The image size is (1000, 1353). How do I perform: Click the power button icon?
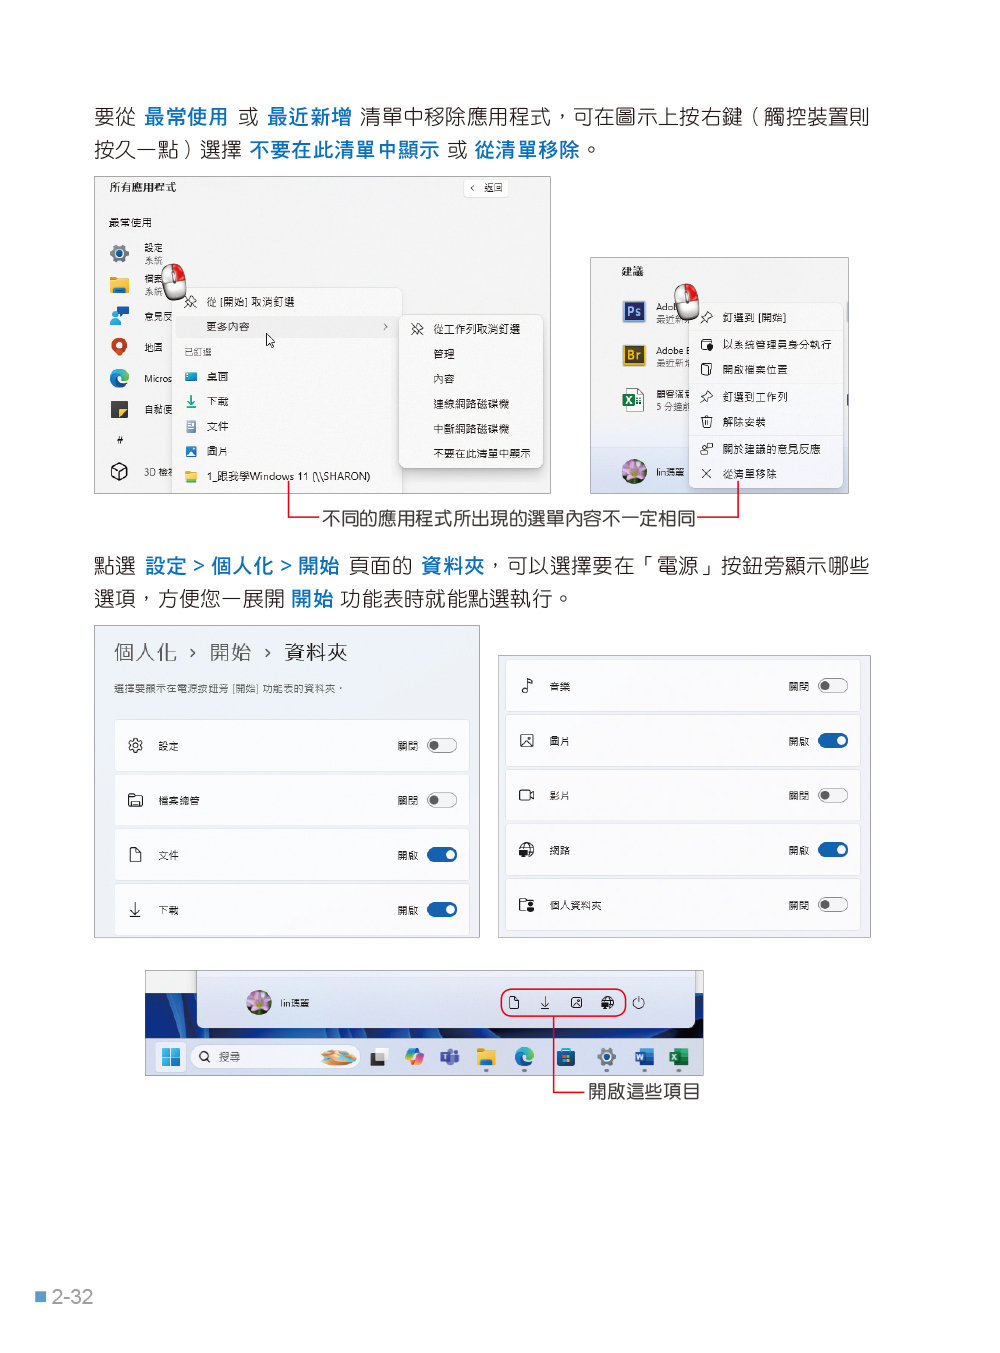[639, 1003]
